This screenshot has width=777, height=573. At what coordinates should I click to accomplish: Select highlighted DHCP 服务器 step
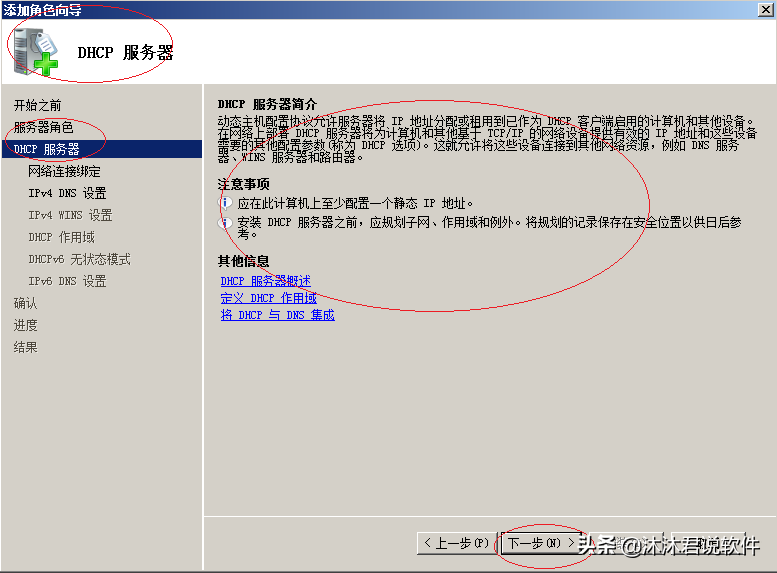[102, 149]
